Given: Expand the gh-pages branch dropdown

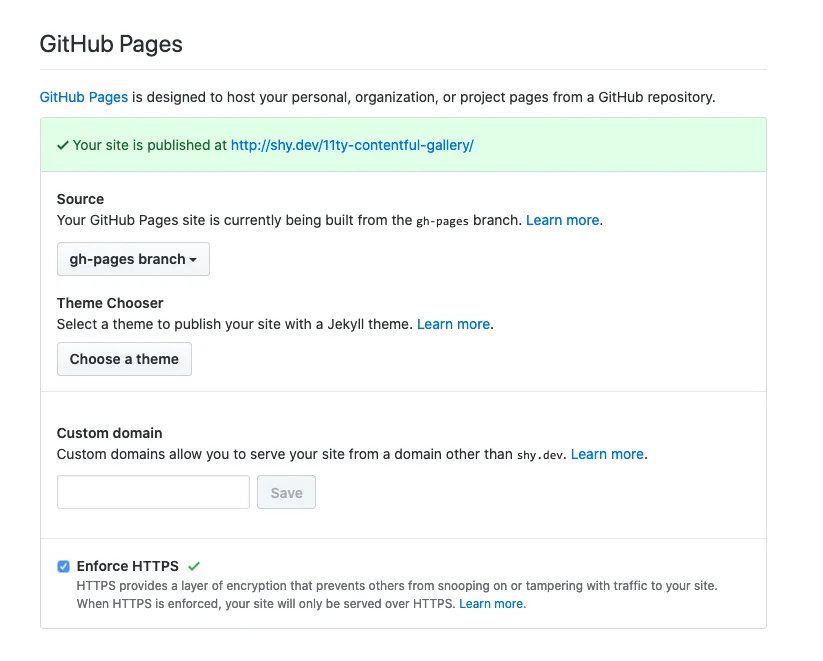Looking at the screenshot, I should click(133, 259).
